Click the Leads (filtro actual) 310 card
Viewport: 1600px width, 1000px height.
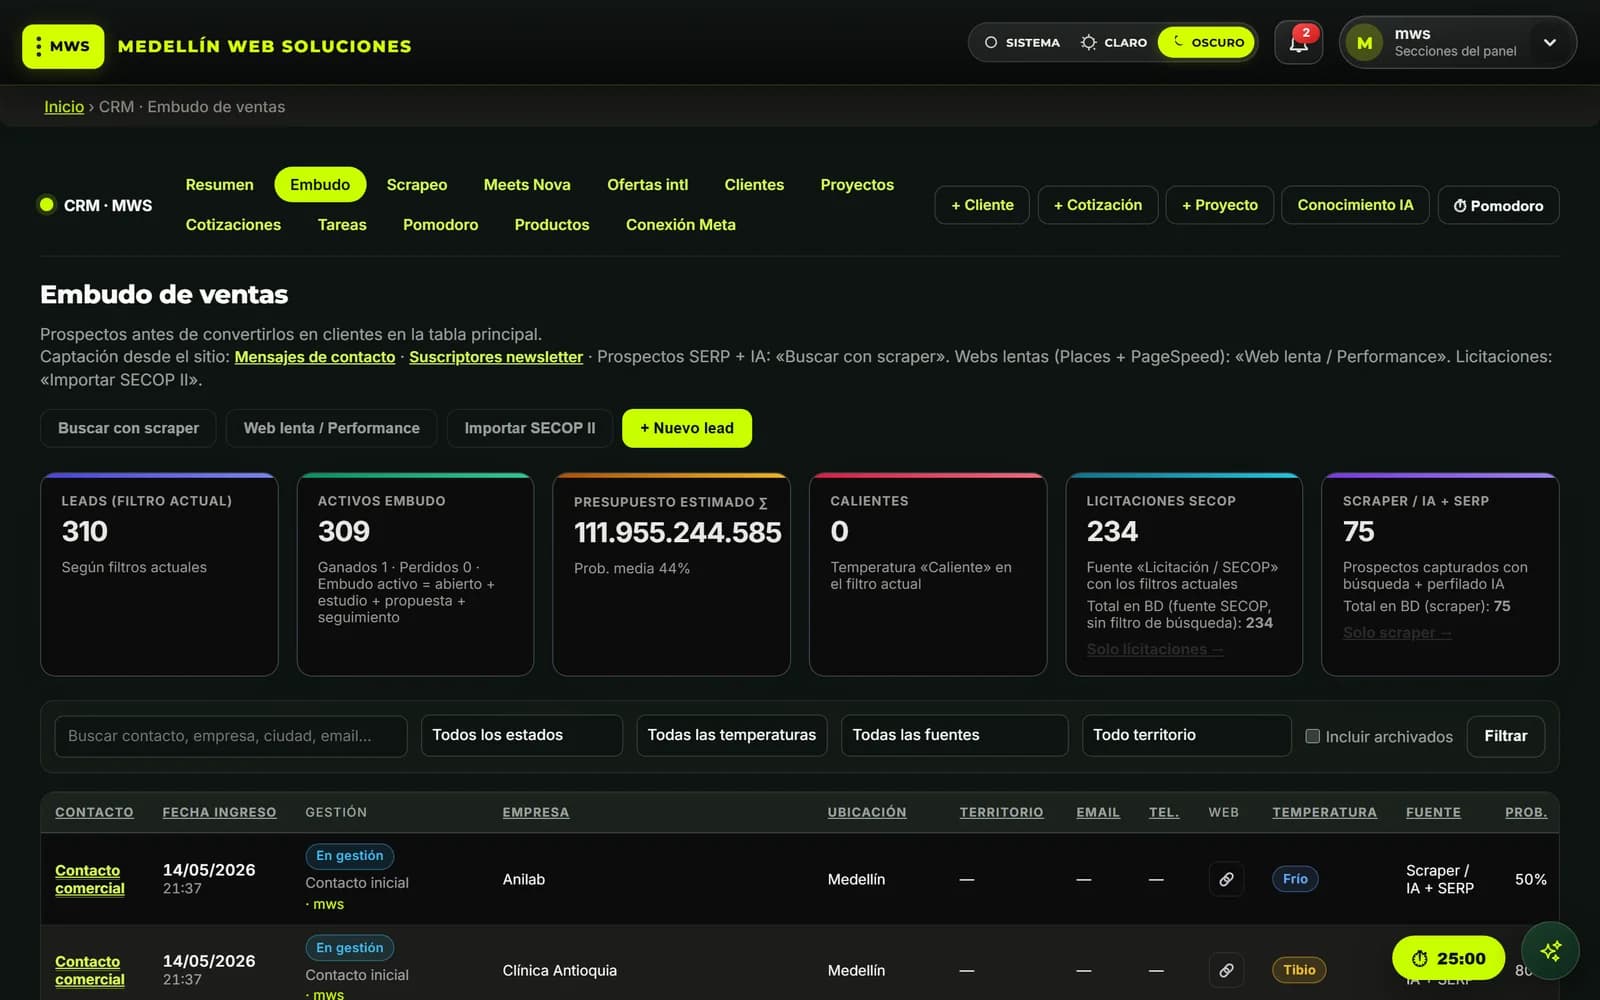[159, 575]
